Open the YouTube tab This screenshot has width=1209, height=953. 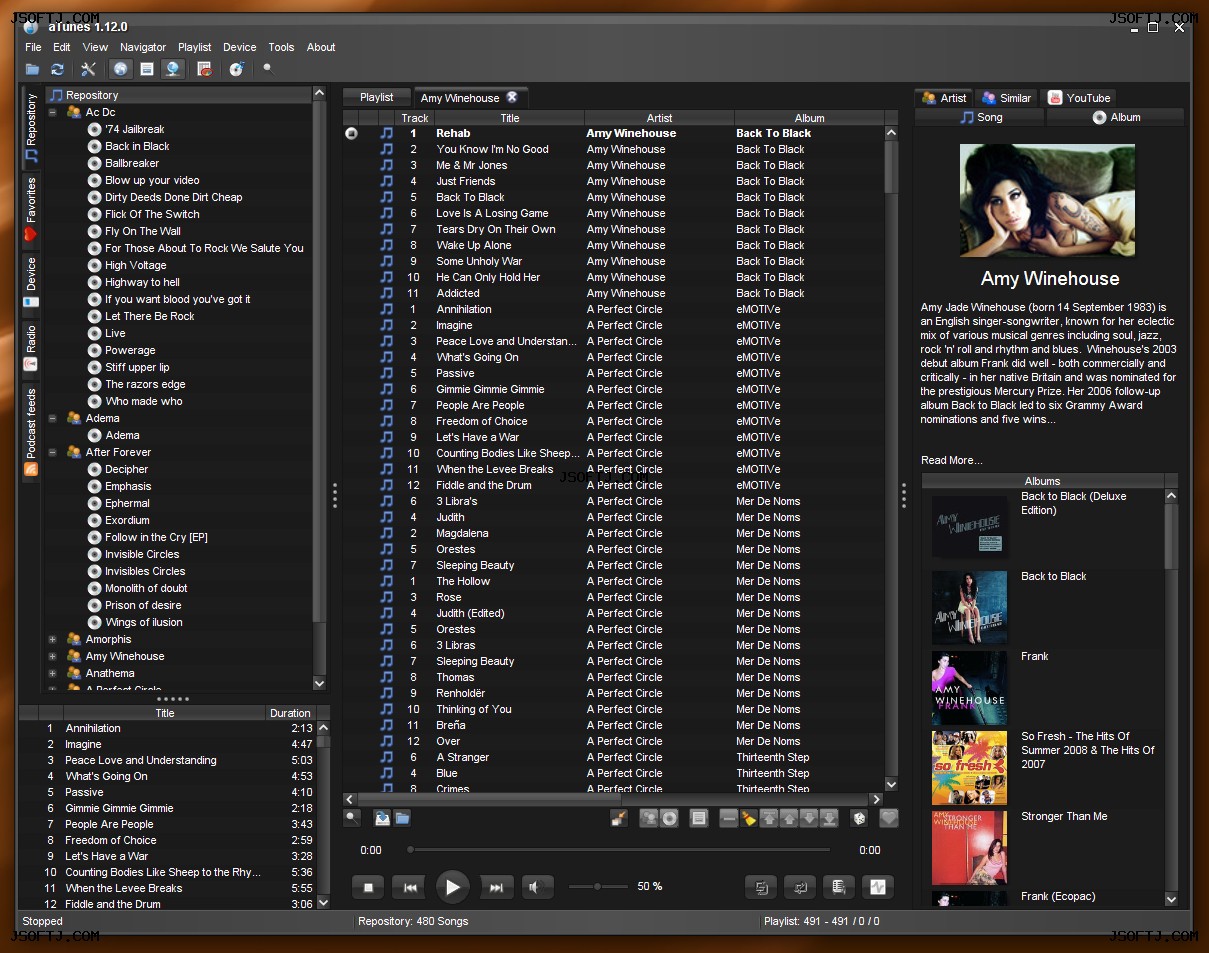(1079, 98)
